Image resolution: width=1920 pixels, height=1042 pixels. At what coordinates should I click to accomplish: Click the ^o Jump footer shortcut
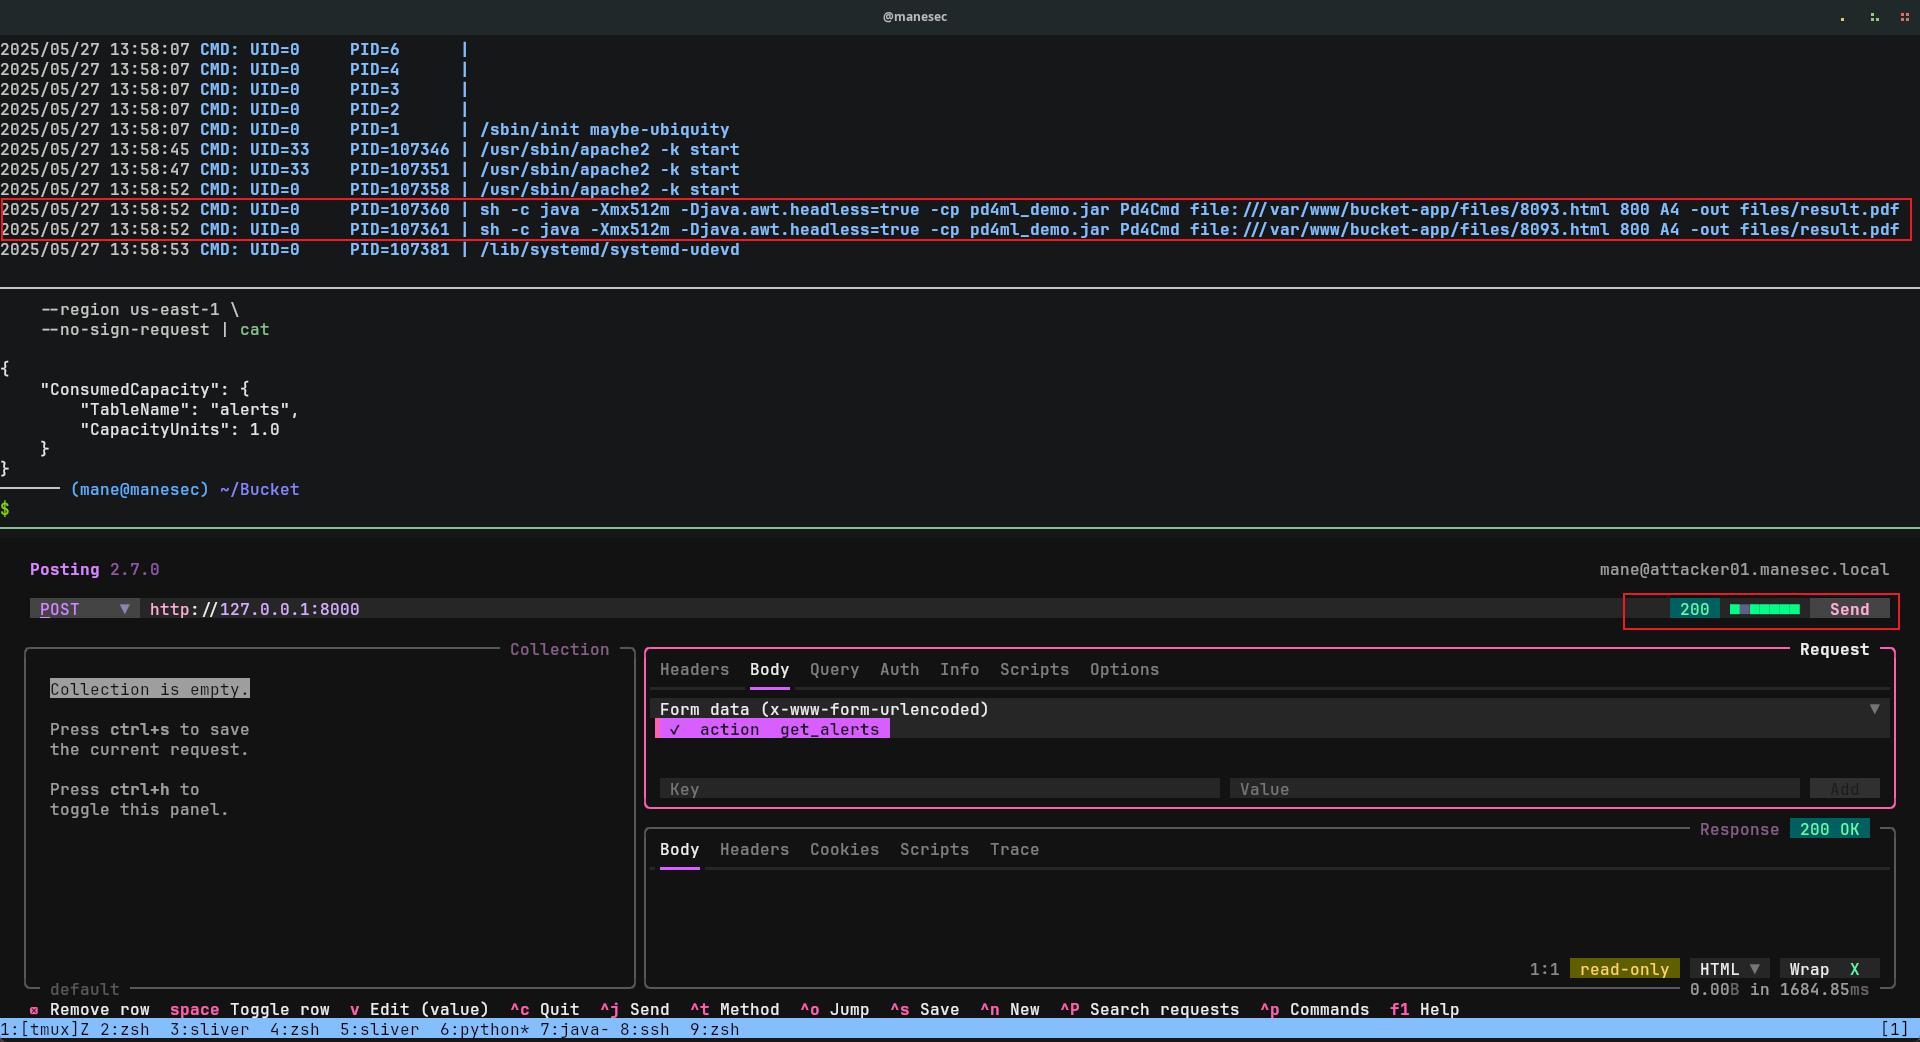point(834,1009)
